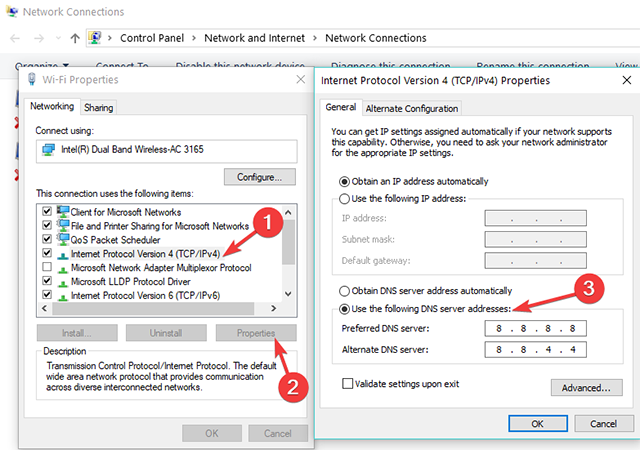Image resolution: width=640 pixels, height=450 pixels.
Task: Open Control Panel breadcrumb
Action: click(152, 38)
